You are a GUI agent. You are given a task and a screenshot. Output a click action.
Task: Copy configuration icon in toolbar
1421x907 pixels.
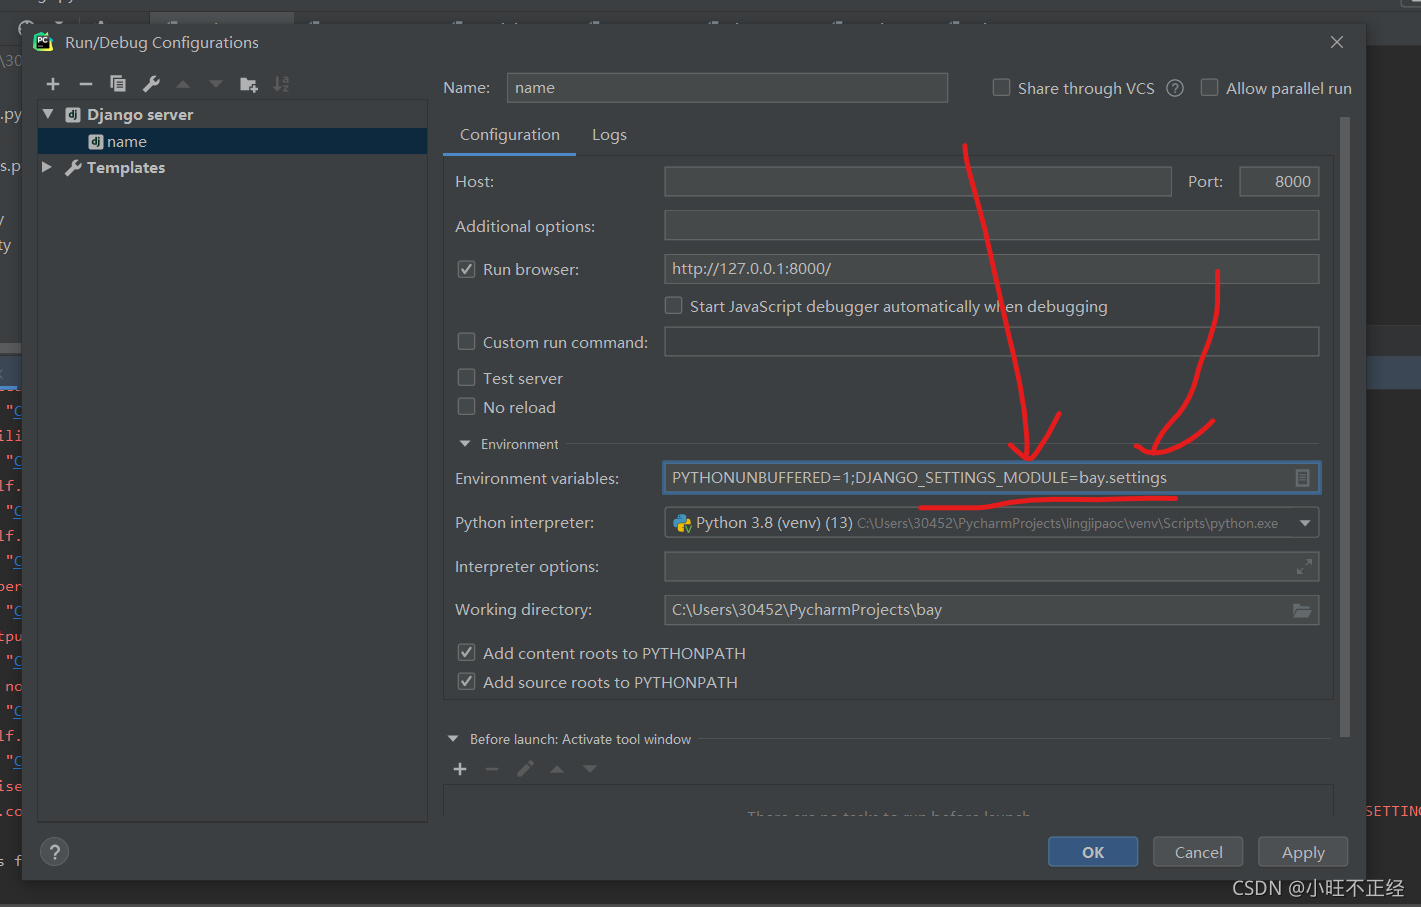[118, 84]
